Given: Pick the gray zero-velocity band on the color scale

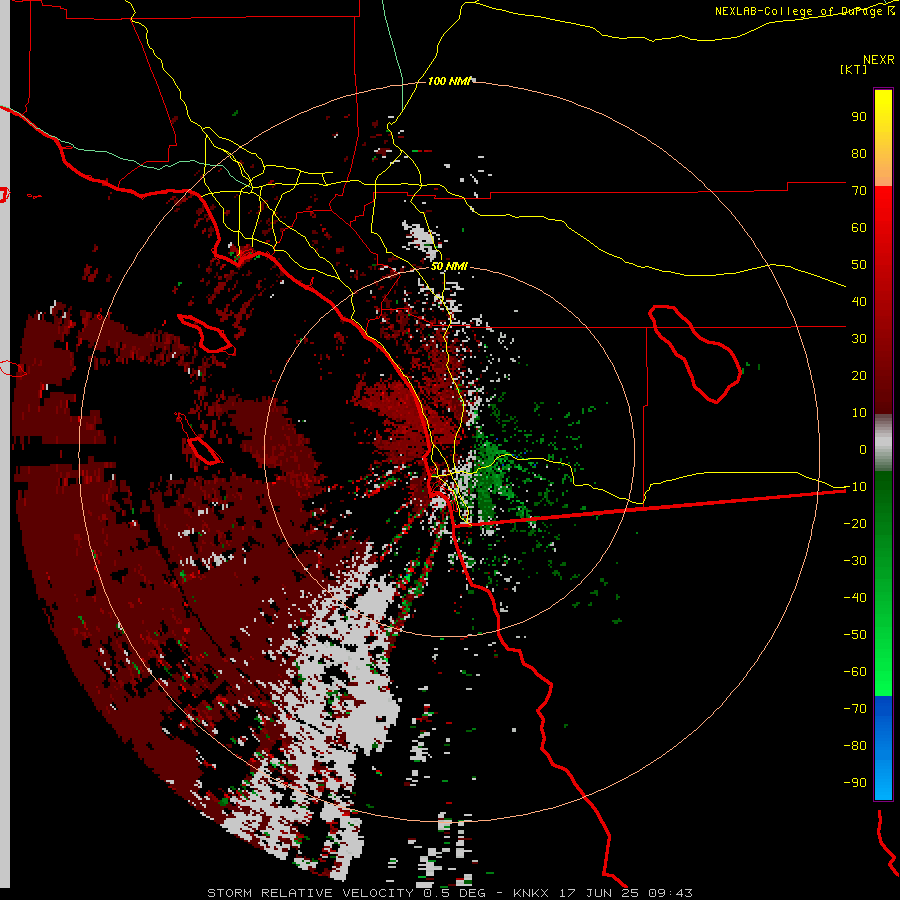Looking at the screenshot, I should click(883, 443).
